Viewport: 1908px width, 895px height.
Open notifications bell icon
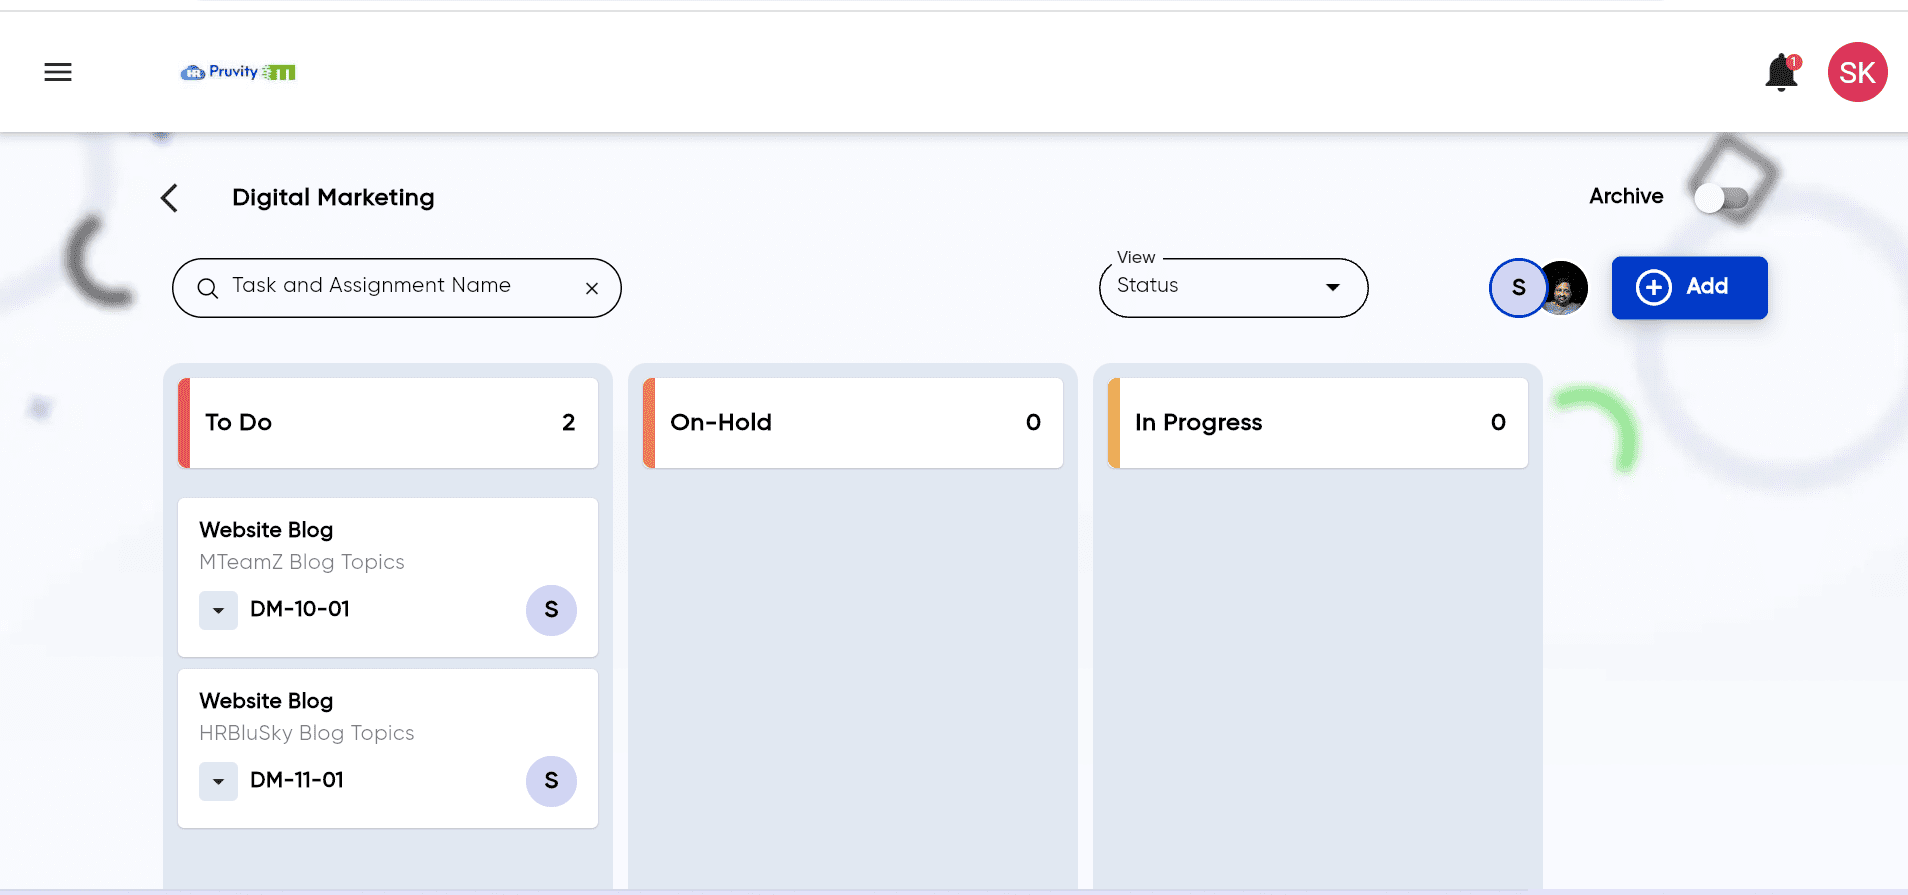1782,73
